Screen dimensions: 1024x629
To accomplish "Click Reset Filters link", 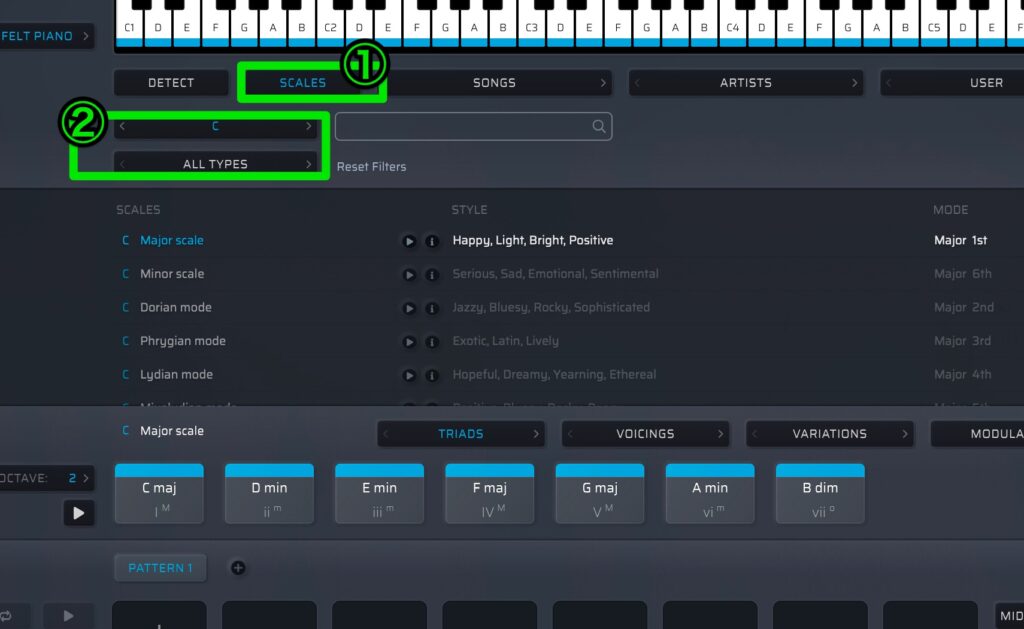I will pos(371,167).
